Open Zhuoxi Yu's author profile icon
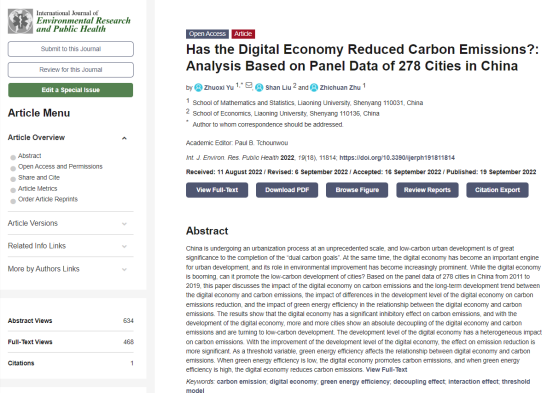Image resolution: width=554 pixels, height=394 pixels. pos(199,87)
